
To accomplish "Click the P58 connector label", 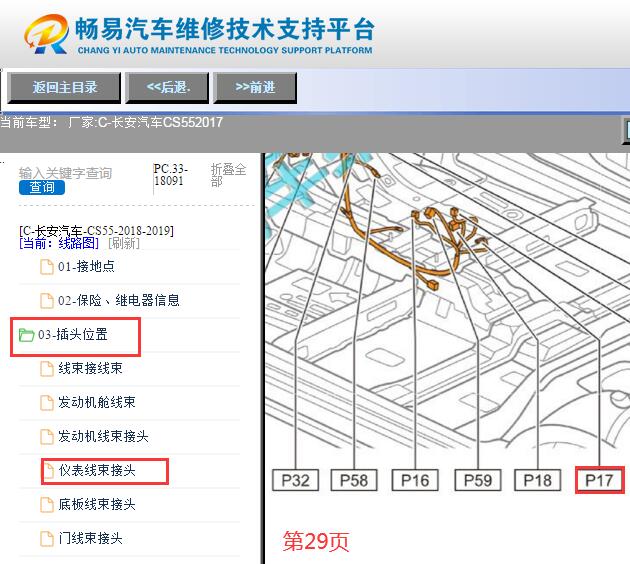I will coord(354,480).
